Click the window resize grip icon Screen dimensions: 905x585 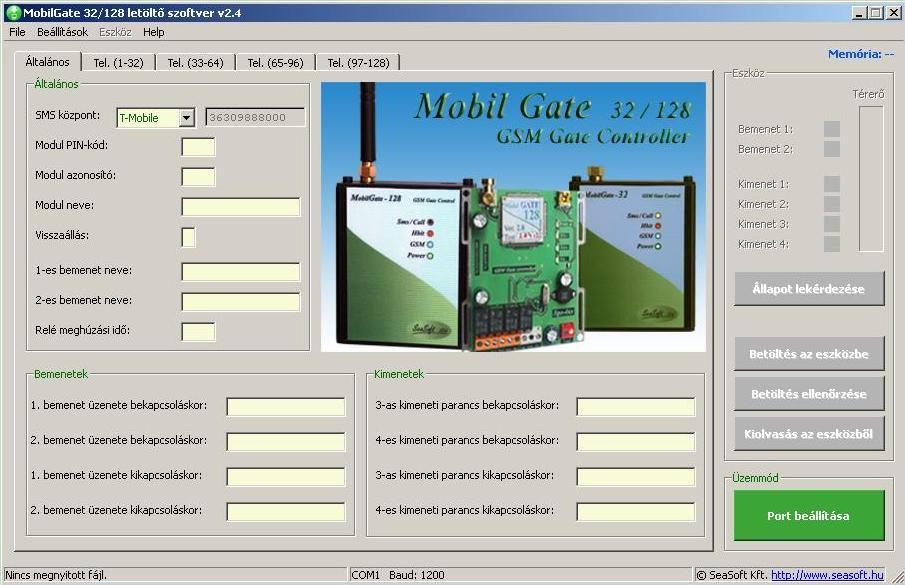point(898,576)
